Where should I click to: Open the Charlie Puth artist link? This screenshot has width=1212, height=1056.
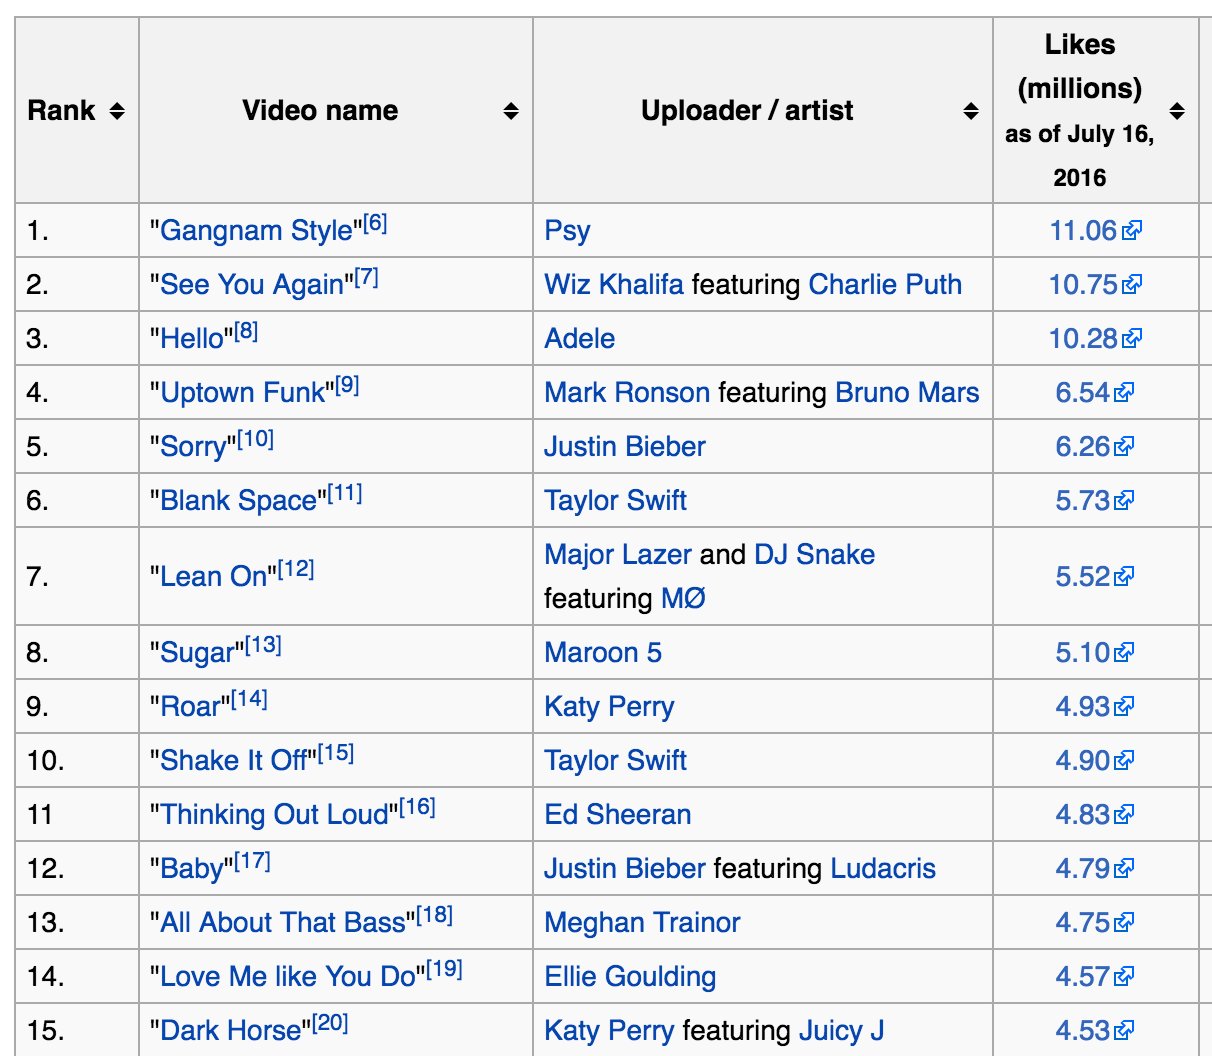[885, 285]
